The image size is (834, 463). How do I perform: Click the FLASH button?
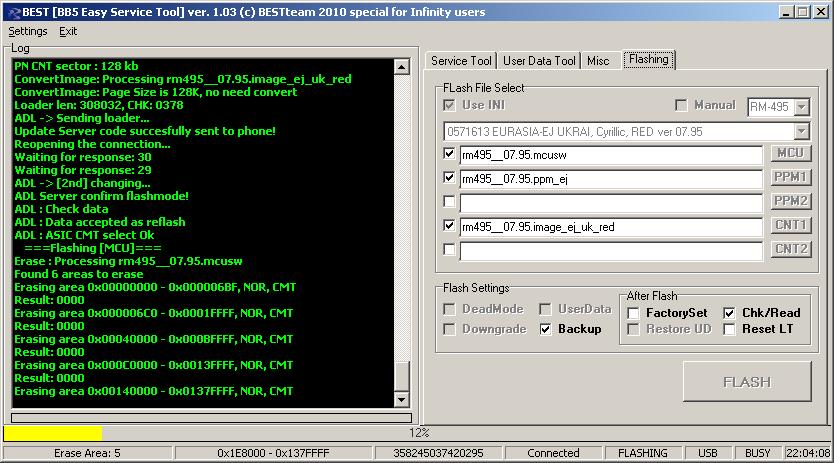point(747,382)
